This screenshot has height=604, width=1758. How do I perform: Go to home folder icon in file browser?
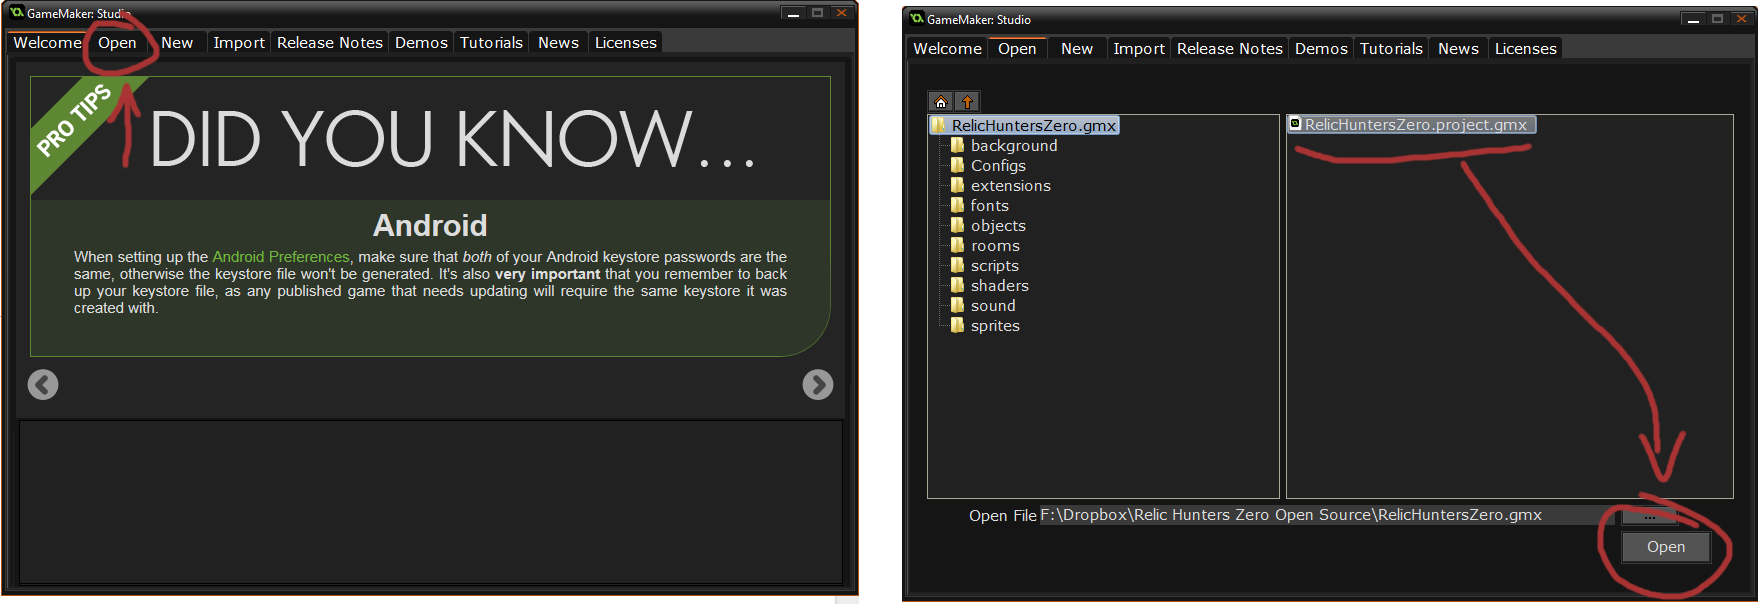941,102
